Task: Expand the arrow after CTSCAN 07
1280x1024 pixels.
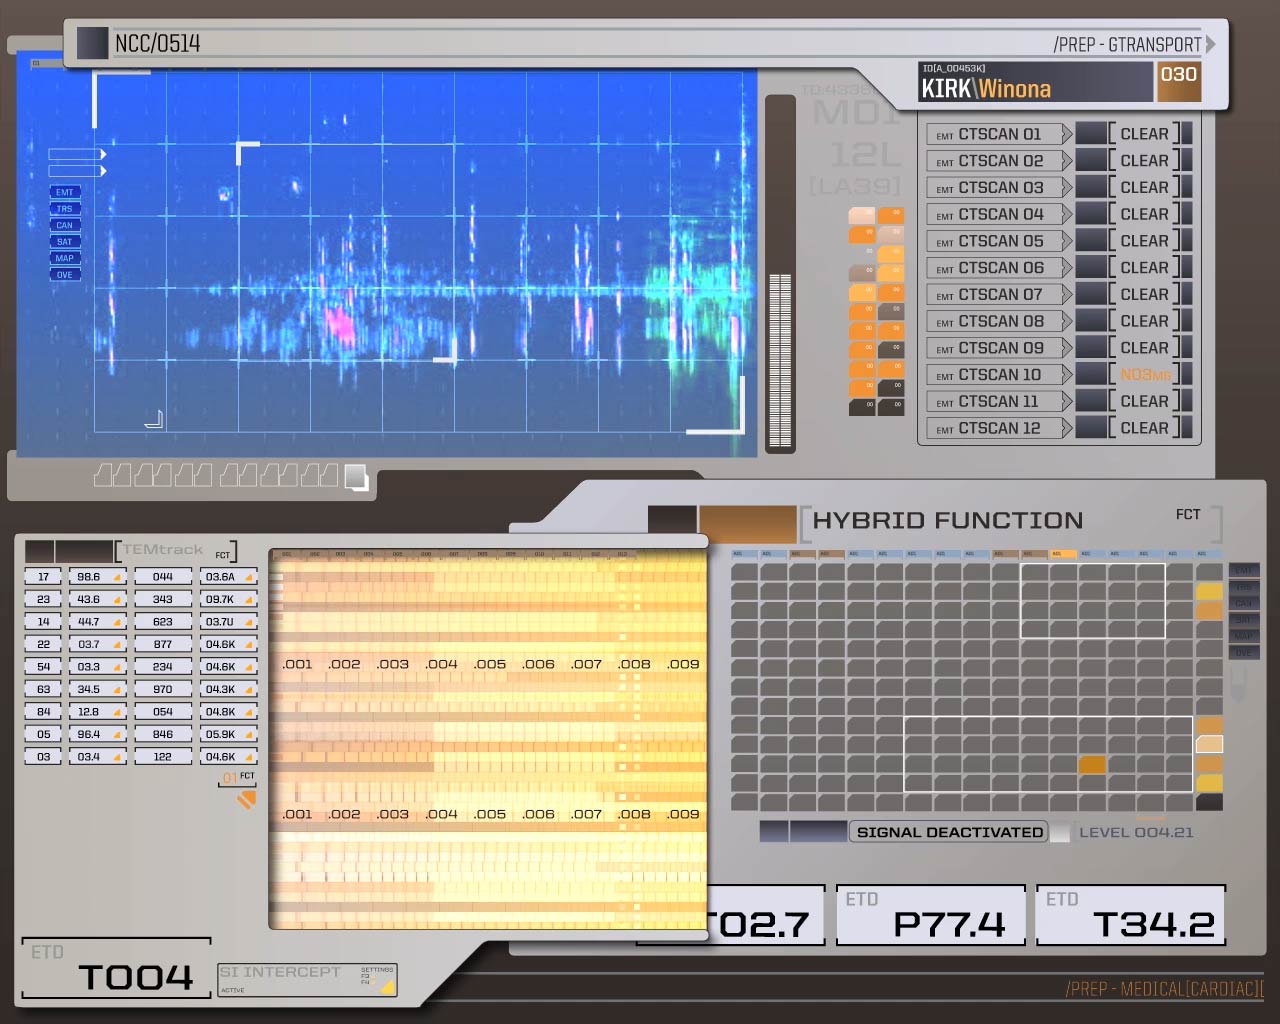Action: pos(1067,295)
